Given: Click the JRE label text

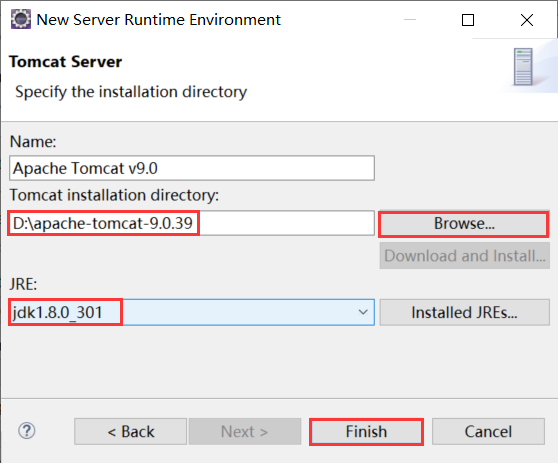Looking at the screenshot, I should [x=23, y=284].
